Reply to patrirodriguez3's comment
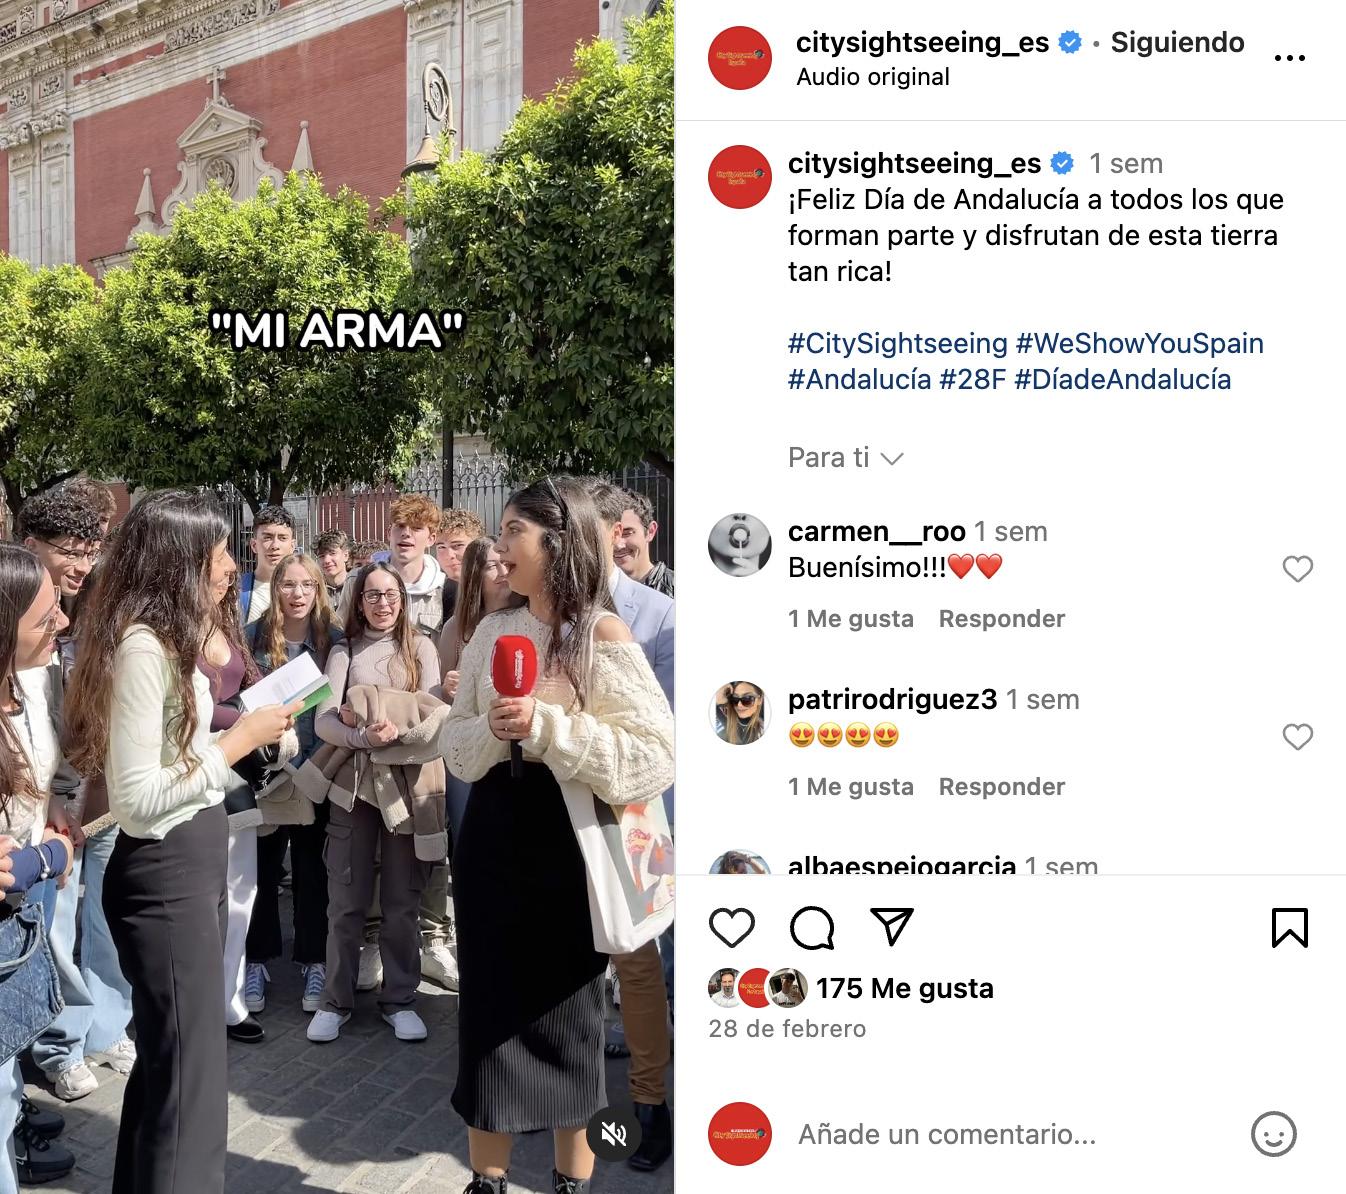Screen dimensions: 1346x1194 [x=1002, y=787]
